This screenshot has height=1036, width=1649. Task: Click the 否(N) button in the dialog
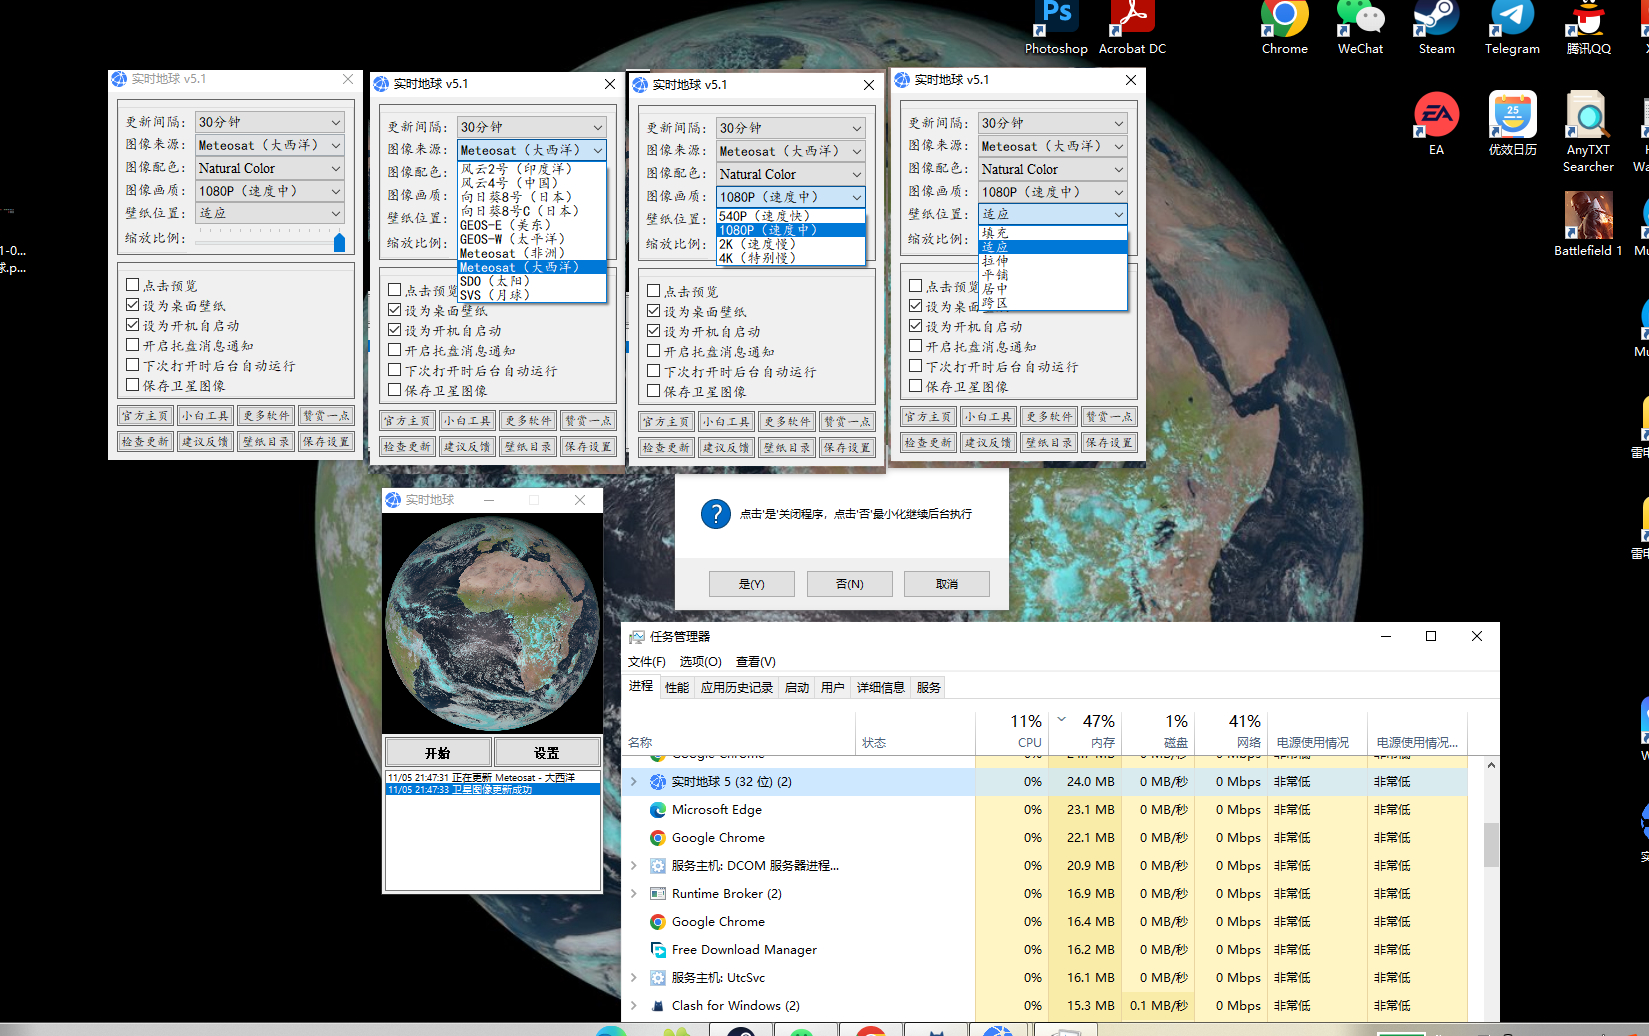pyautogui.click(x=849, y=584)
